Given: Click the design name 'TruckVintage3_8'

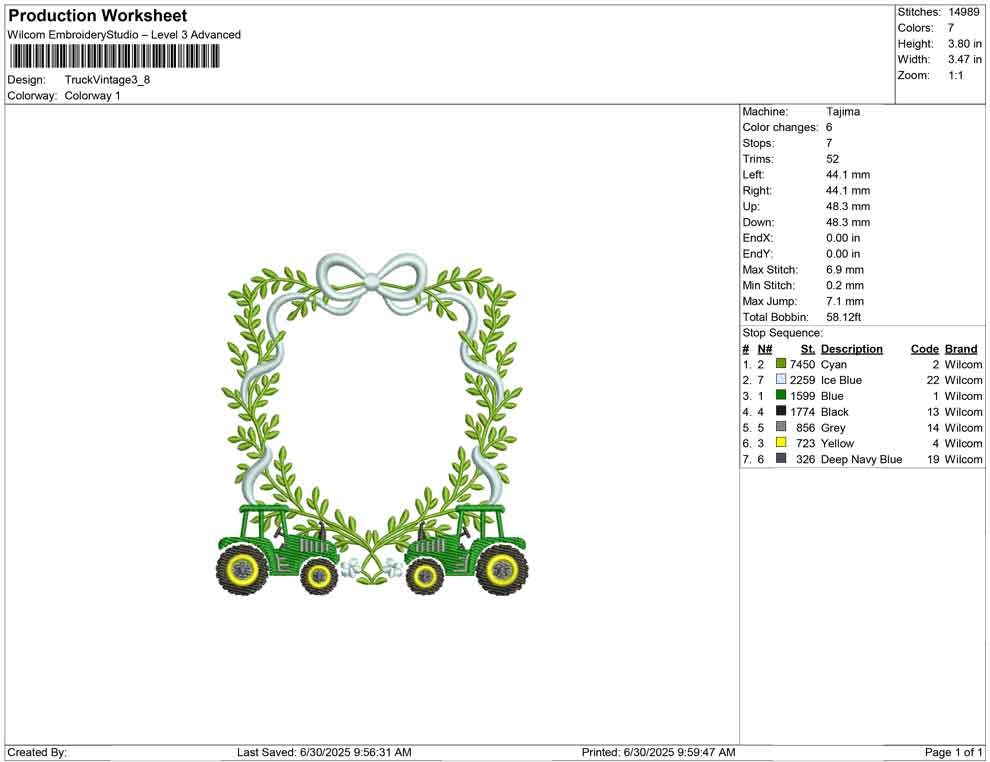Looking at the screenshot, I should (107, 80).
